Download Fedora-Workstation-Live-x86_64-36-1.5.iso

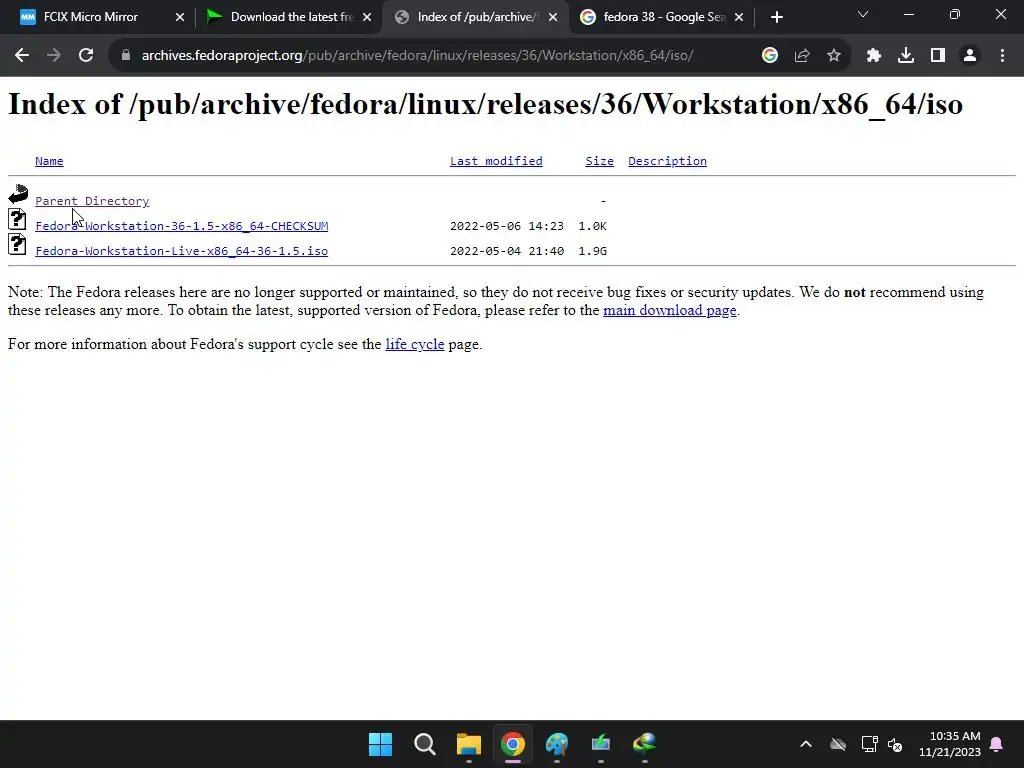click(182, 251)
